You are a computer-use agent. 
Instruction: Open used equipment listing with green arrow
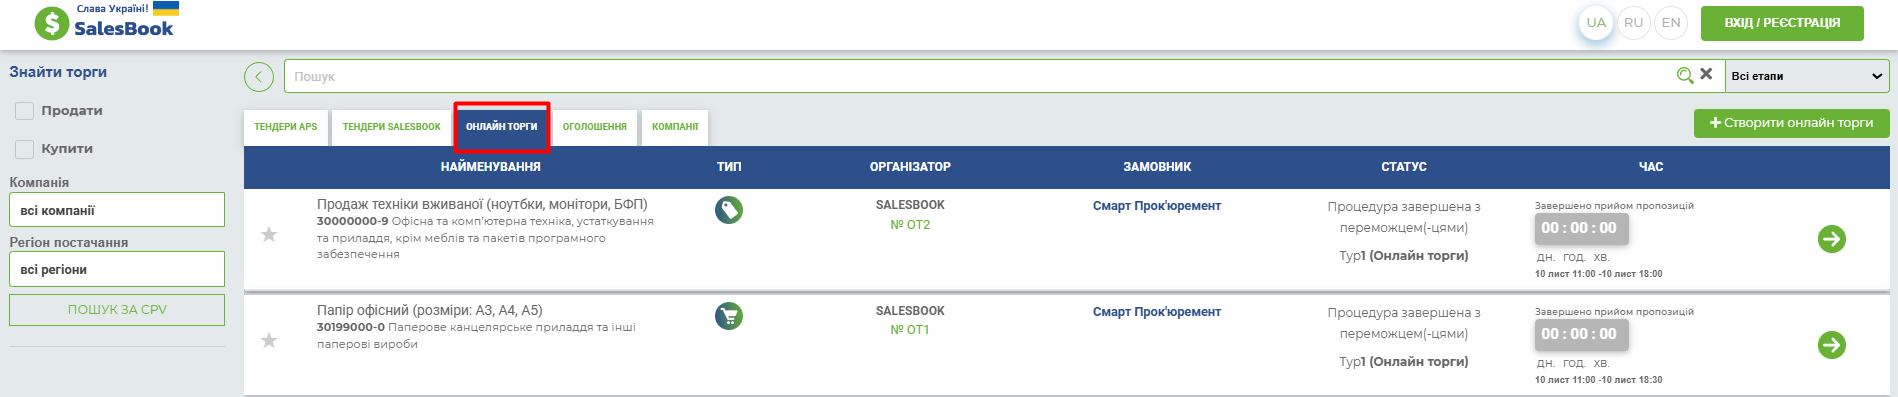point(1832,239)
